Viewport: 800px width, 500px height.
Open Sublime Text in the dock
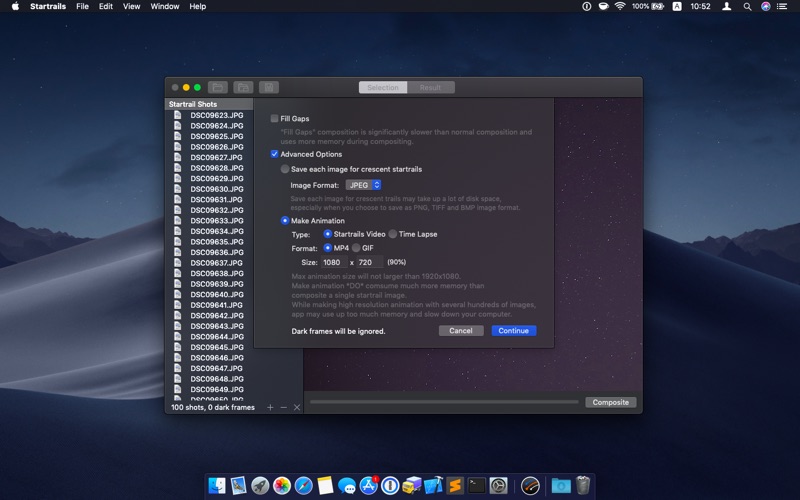(455, 485)
